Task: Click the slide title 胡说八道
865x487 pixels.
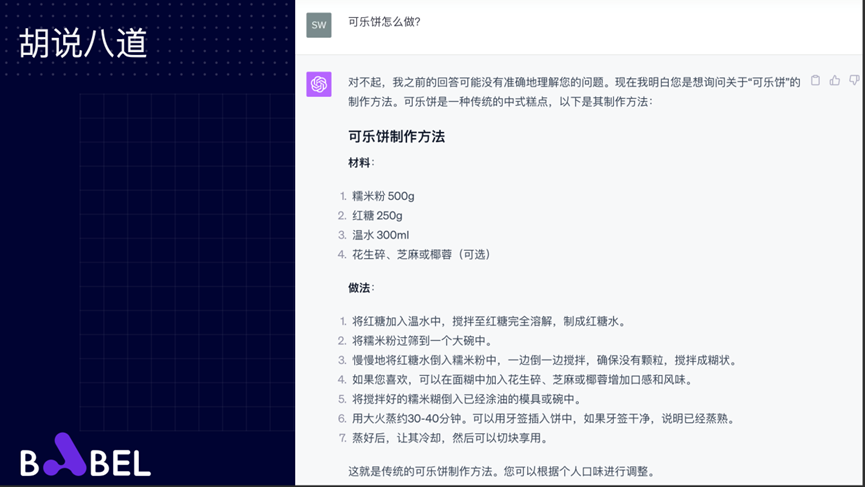Action: tap(83, 44)
